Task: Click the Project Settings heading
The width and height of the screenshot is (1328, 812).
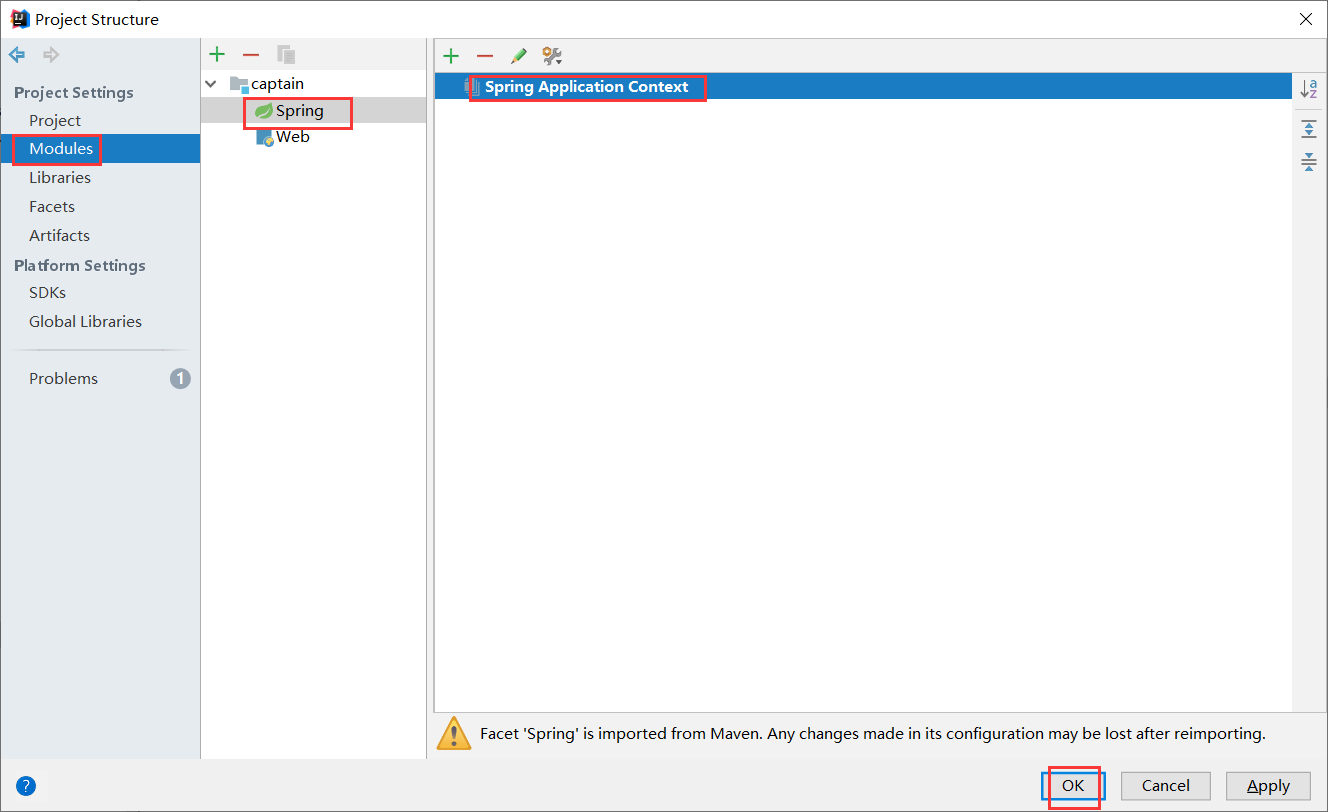Action: click(x=73, y=92)
